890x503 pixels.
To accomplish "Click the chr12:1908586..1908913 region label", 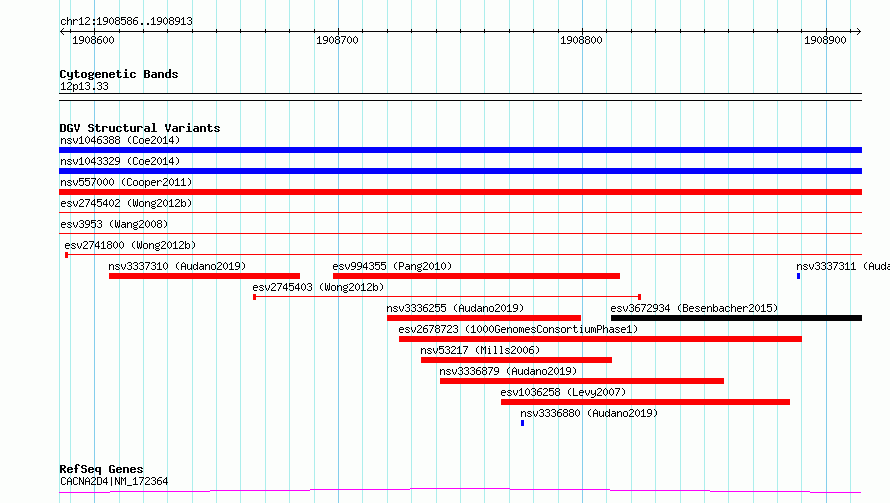I will point(127,22).
